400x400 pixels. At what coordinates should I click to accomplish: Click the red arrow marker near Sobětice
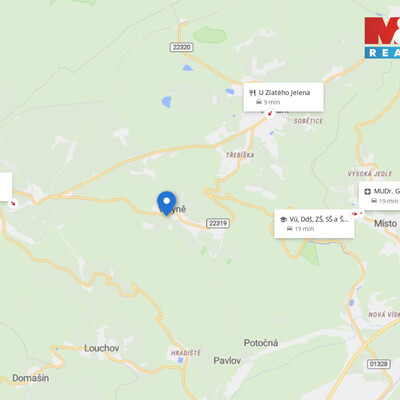point(270,114)
